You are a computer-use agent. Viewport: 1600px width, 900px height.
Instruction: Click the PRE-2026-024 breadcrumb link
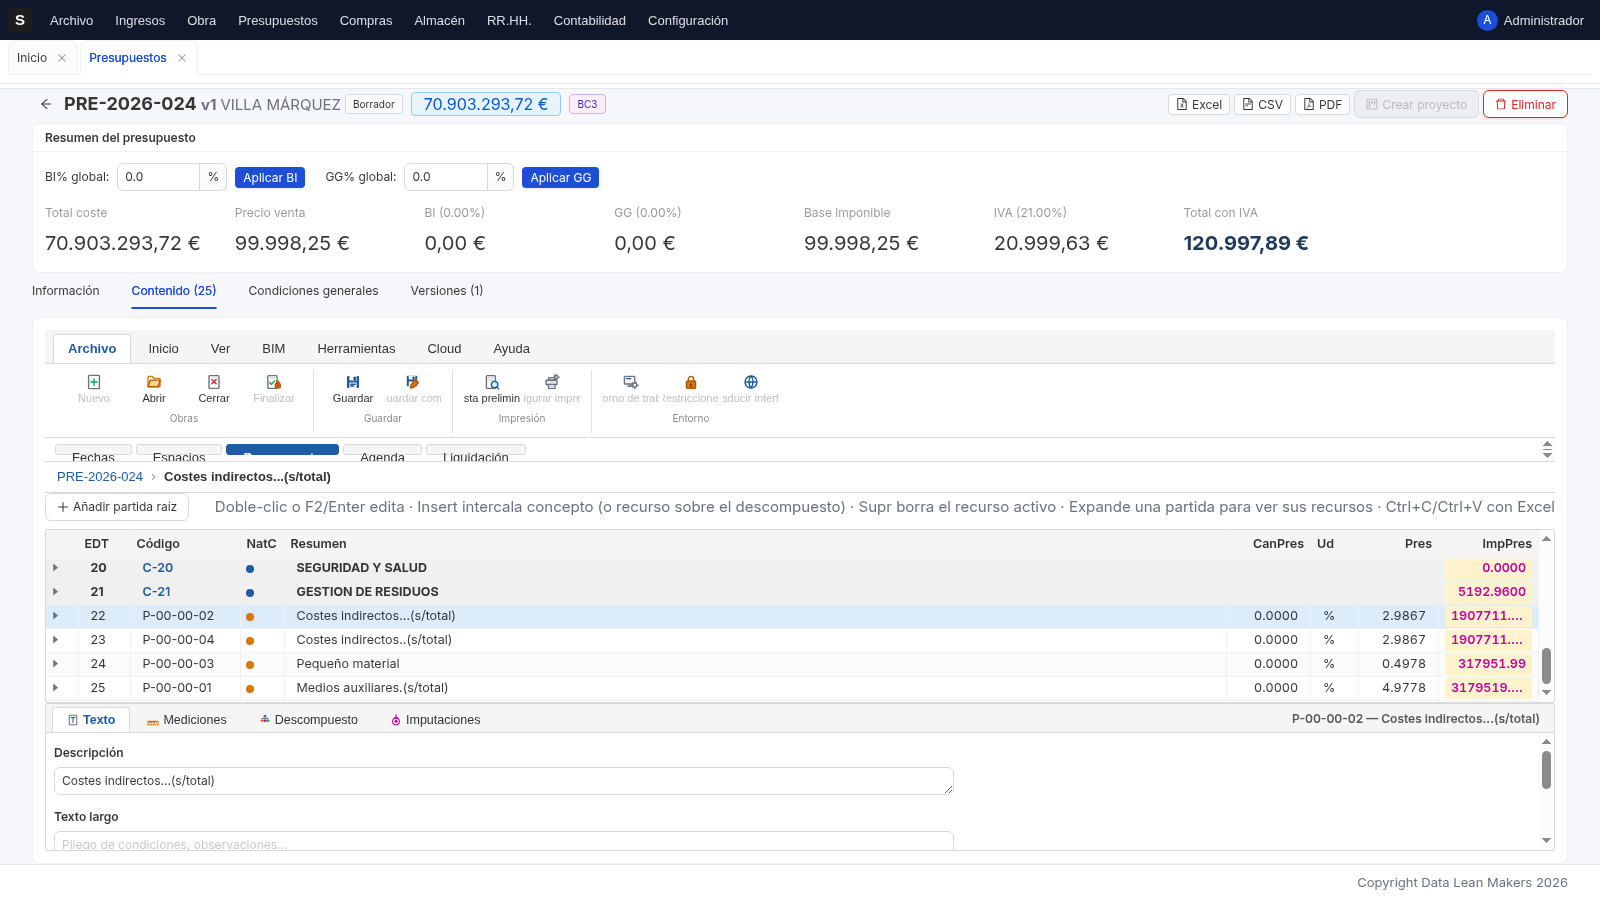coord(100,477)
